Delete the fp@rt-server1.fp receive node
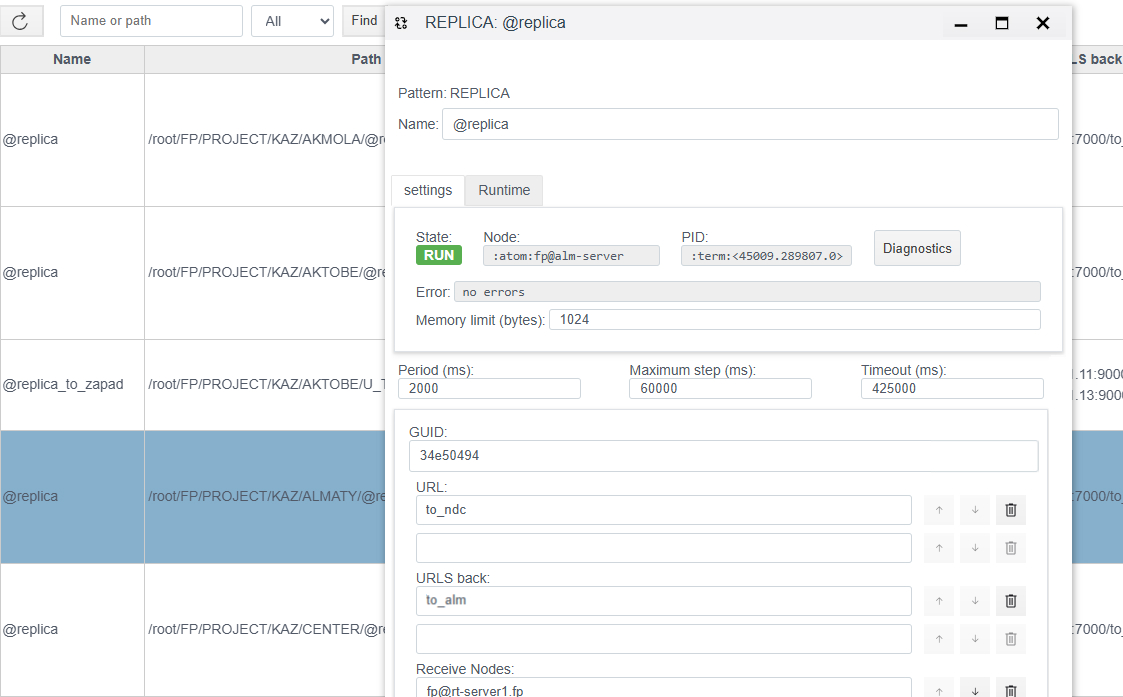Image resolution: width=1123 pixels, height=697 pixels. coord(1010,688)
